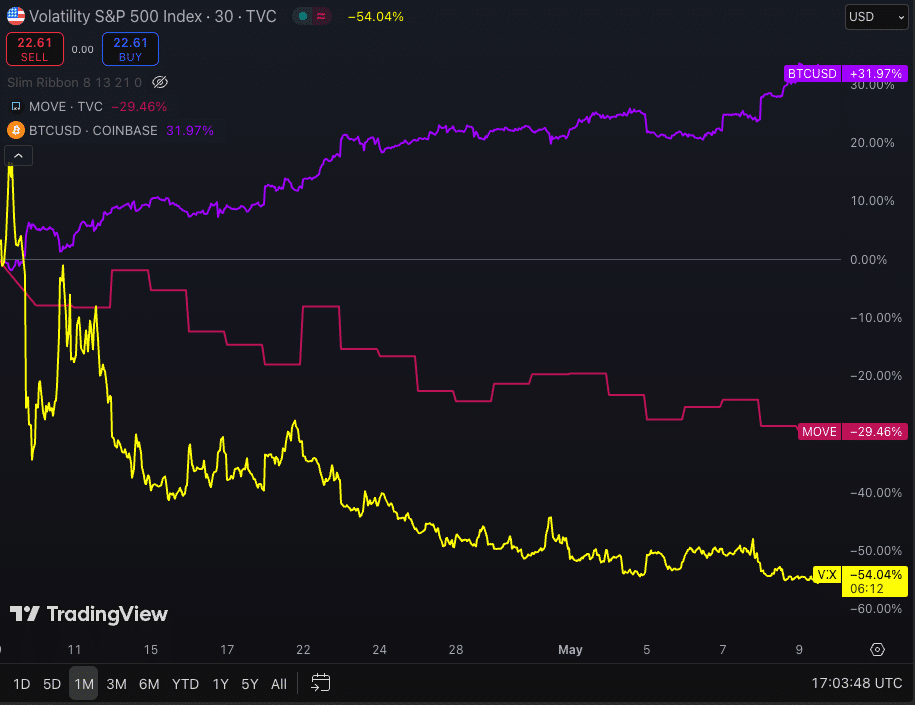915x705 pixels.
Task: Click the MOVE symbol flag icon
Action: [16, 106]
